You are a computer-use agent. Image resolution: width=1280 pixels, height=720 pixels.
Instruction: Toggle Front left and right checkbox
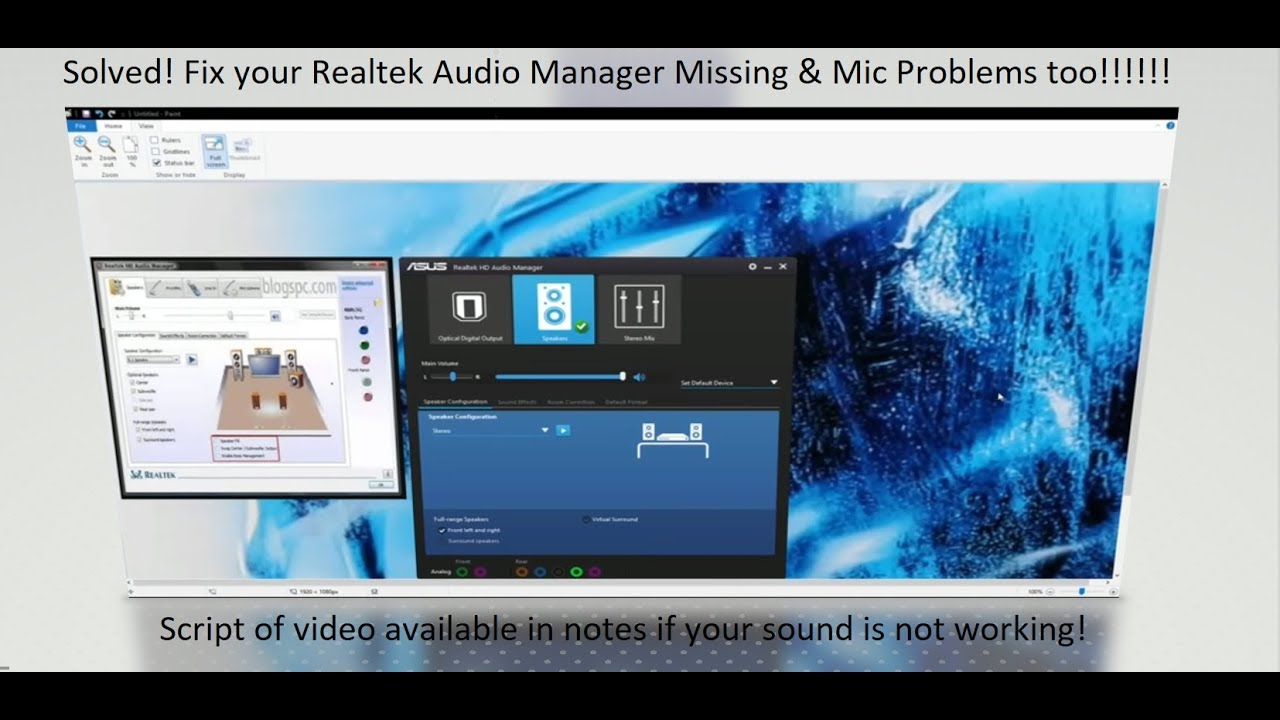pos(442,530)
